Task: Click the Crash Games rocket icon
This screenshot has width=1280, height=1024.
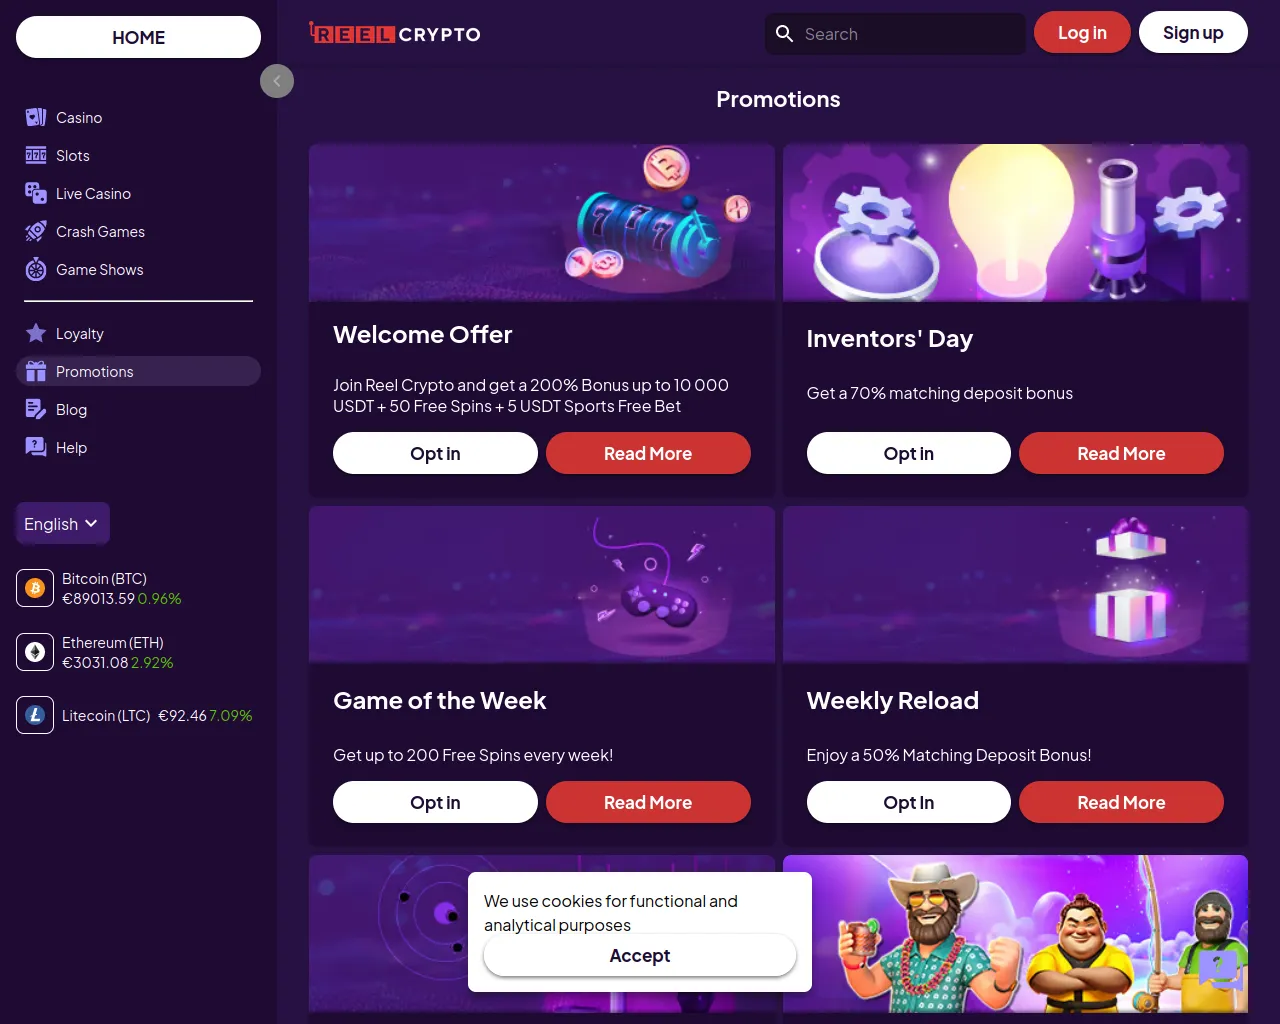Action: [36, 232]
